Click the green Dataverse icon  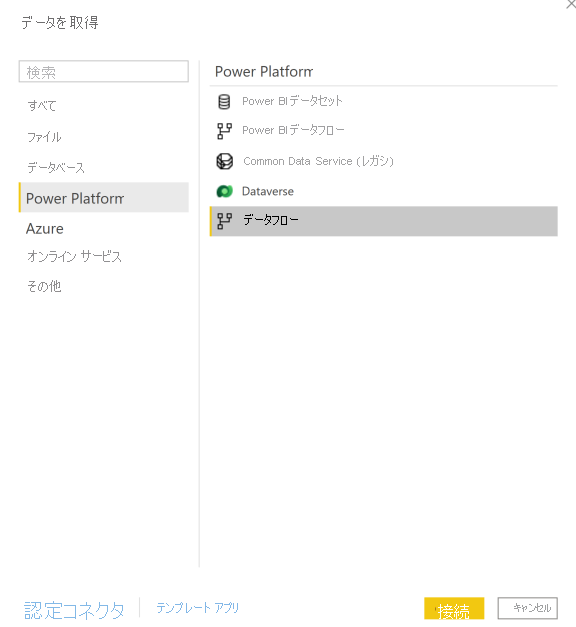(224, 192)
